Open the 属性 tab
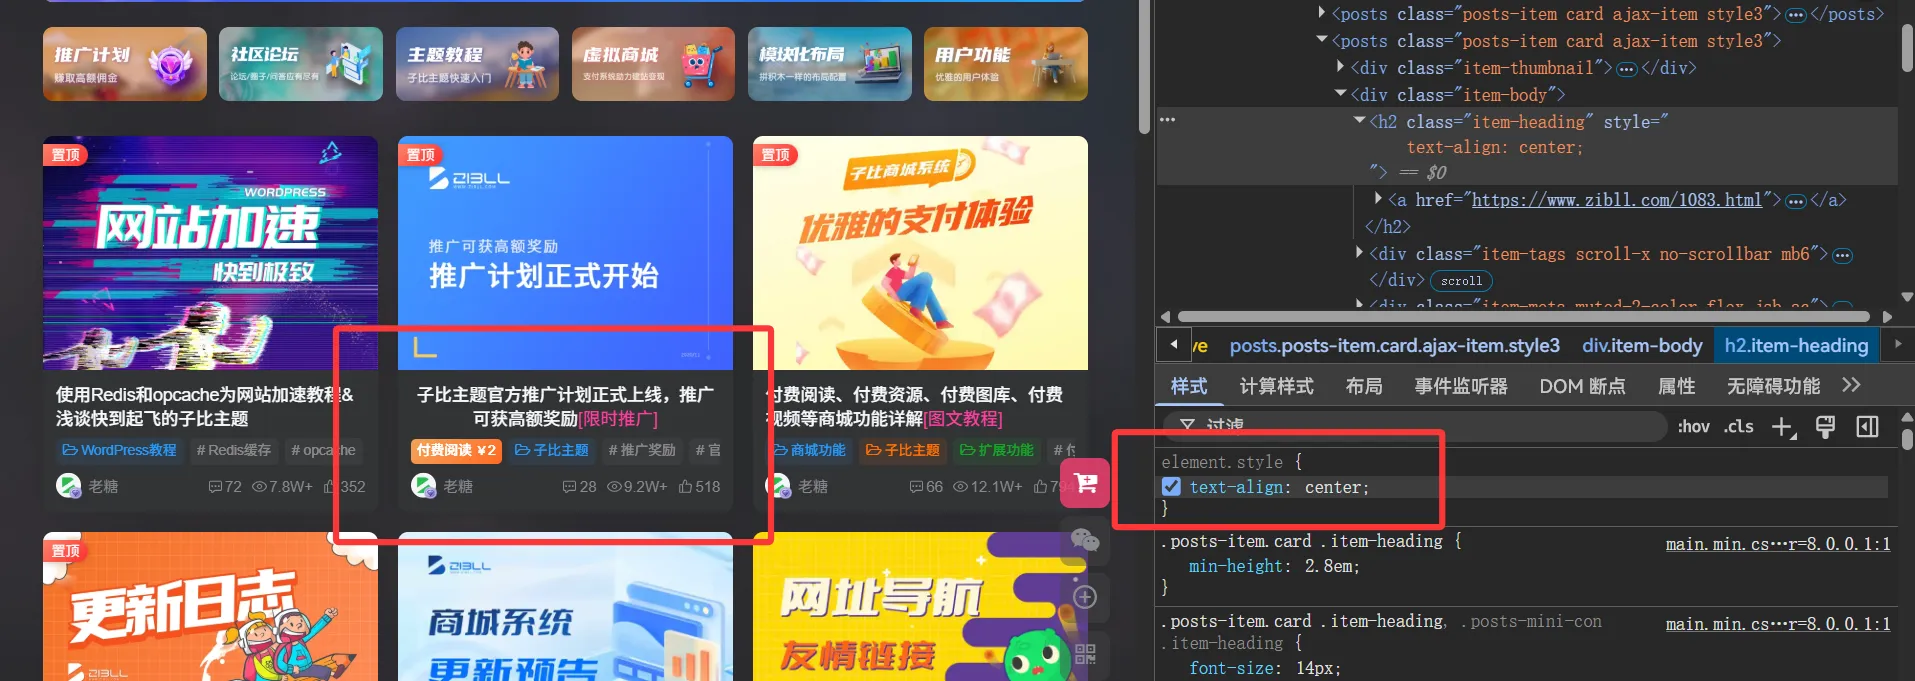1915x681 pixels. 1677,386
